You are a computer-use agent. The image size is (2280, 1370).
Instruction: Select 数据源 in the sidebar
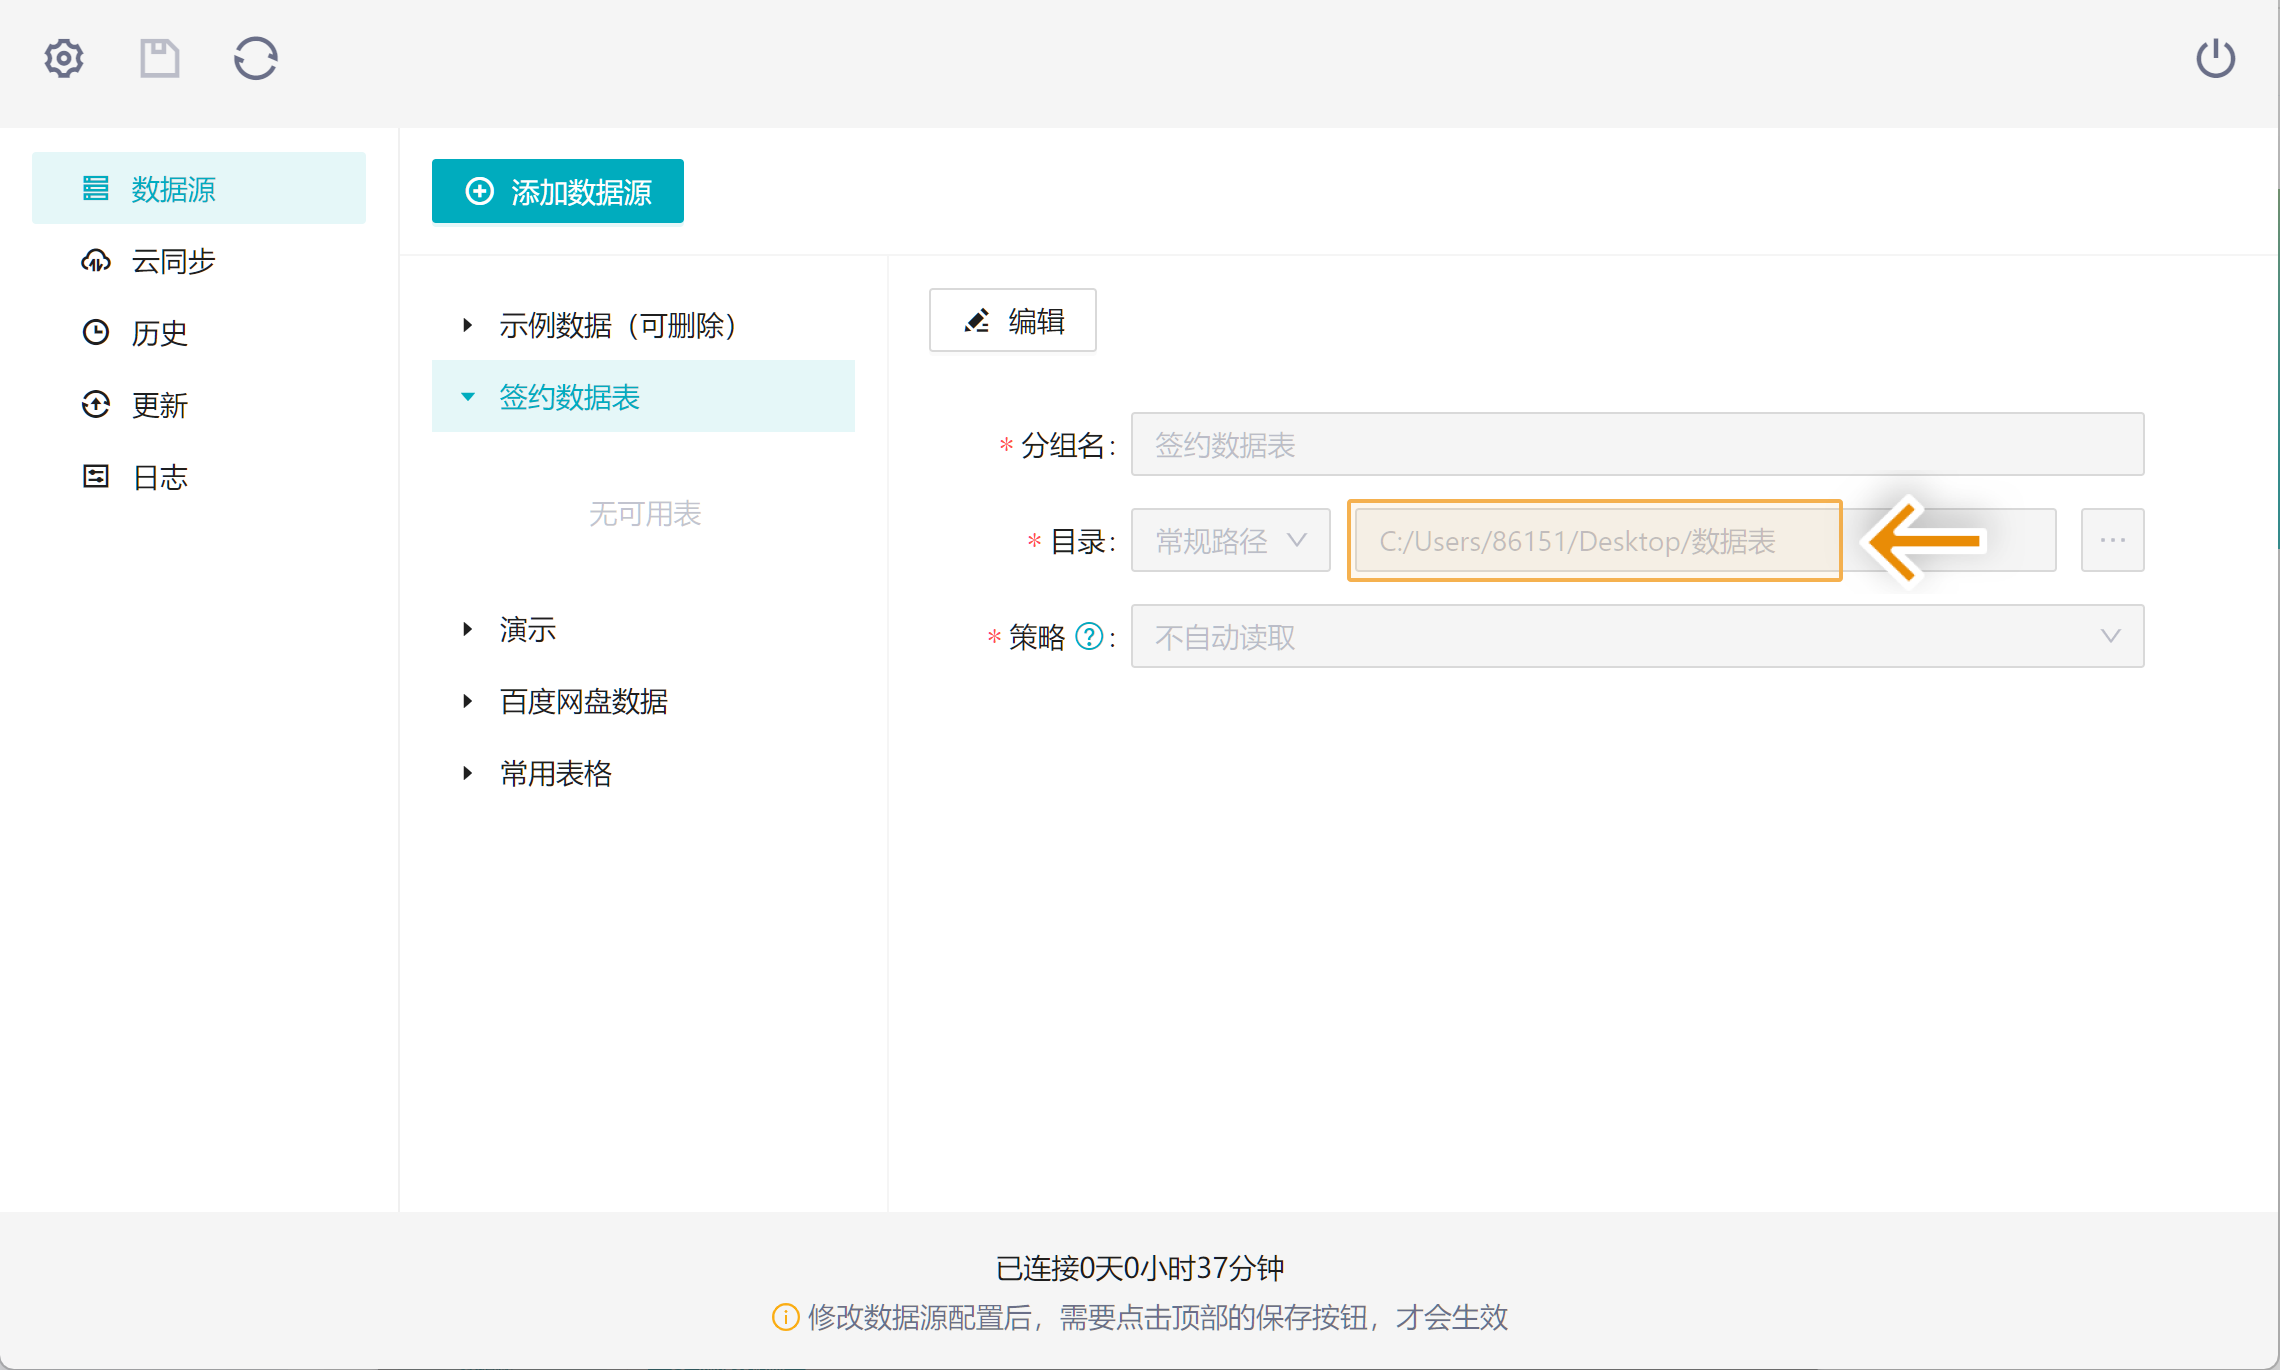[x=173, y=189]
